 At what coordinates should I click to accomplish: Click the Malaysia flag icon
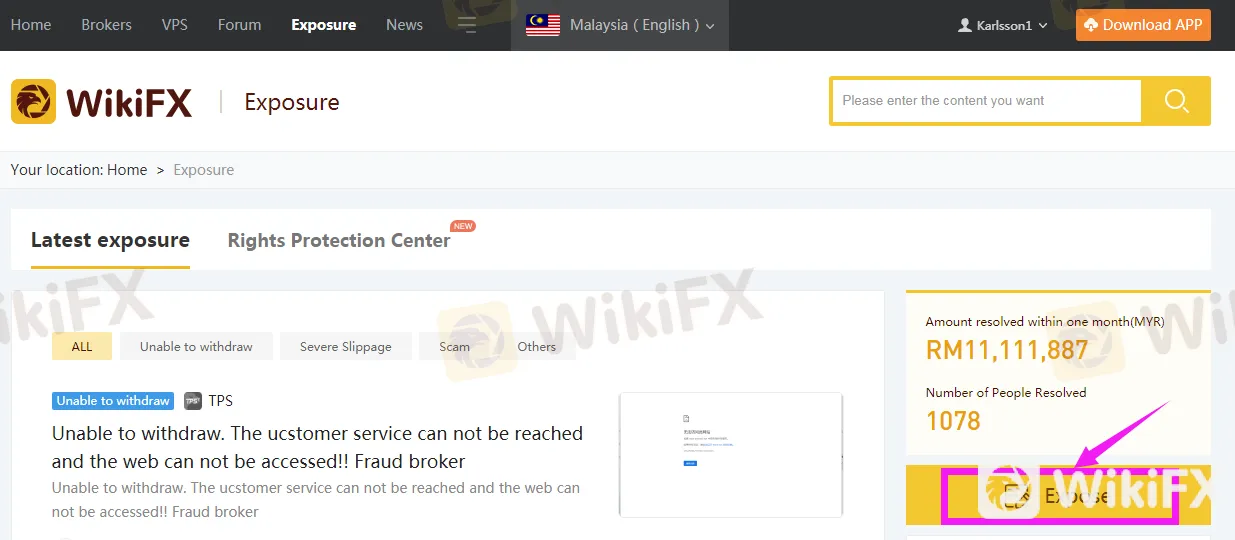coord(543,25)
